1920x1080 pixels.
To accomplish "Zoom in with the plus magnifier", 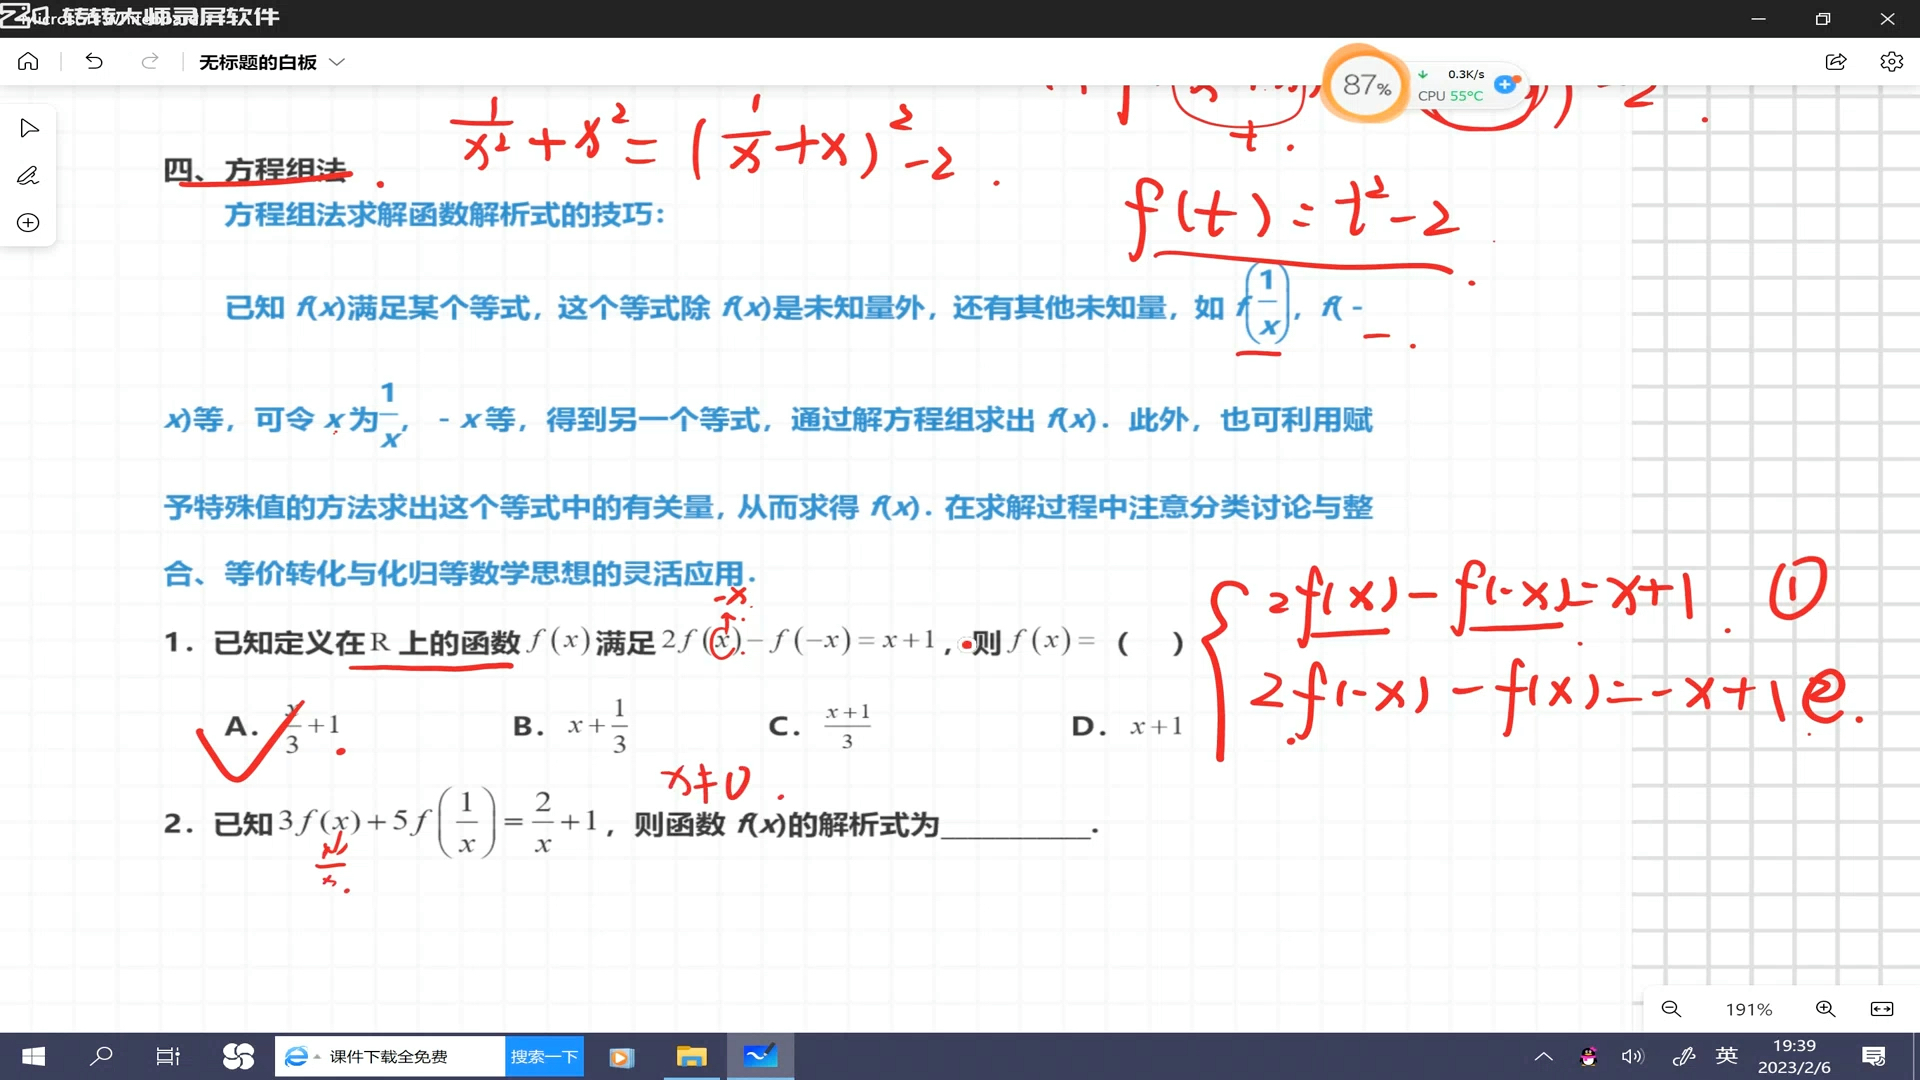I will coord(1825,1009).
